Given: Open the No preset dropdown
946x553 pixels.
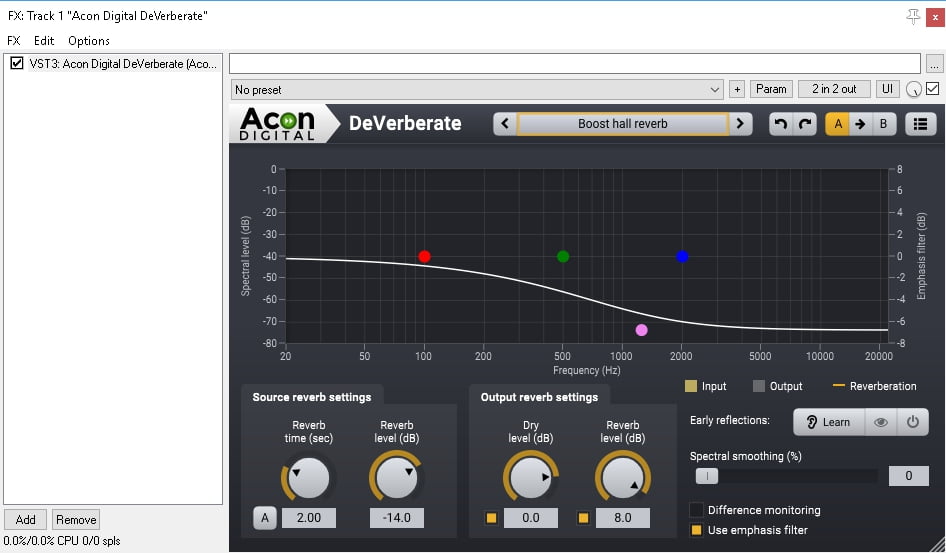Looking at the screenshot, I should click(x=477, y=90).
